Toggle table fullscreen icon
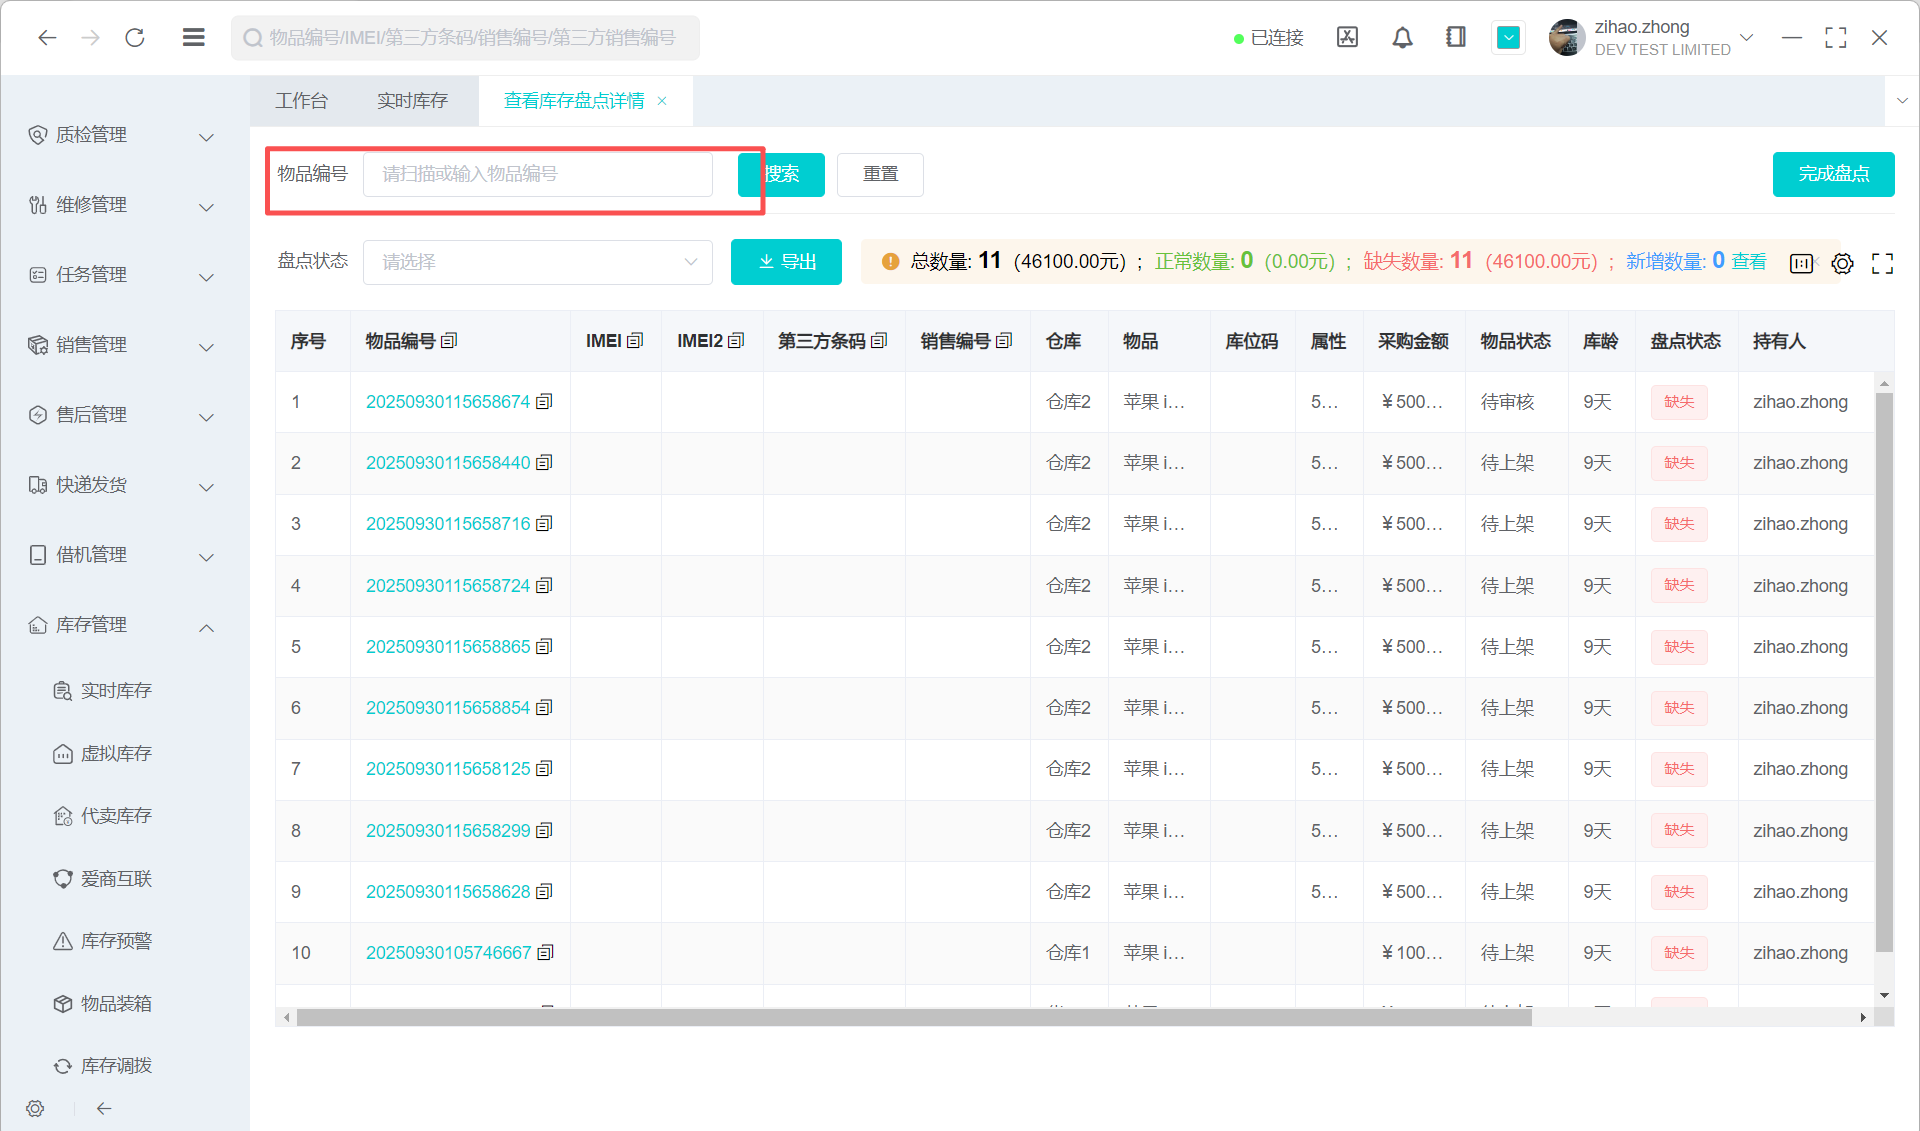The height and width of the screenshot is (1131, 1920). (1882, 263)
